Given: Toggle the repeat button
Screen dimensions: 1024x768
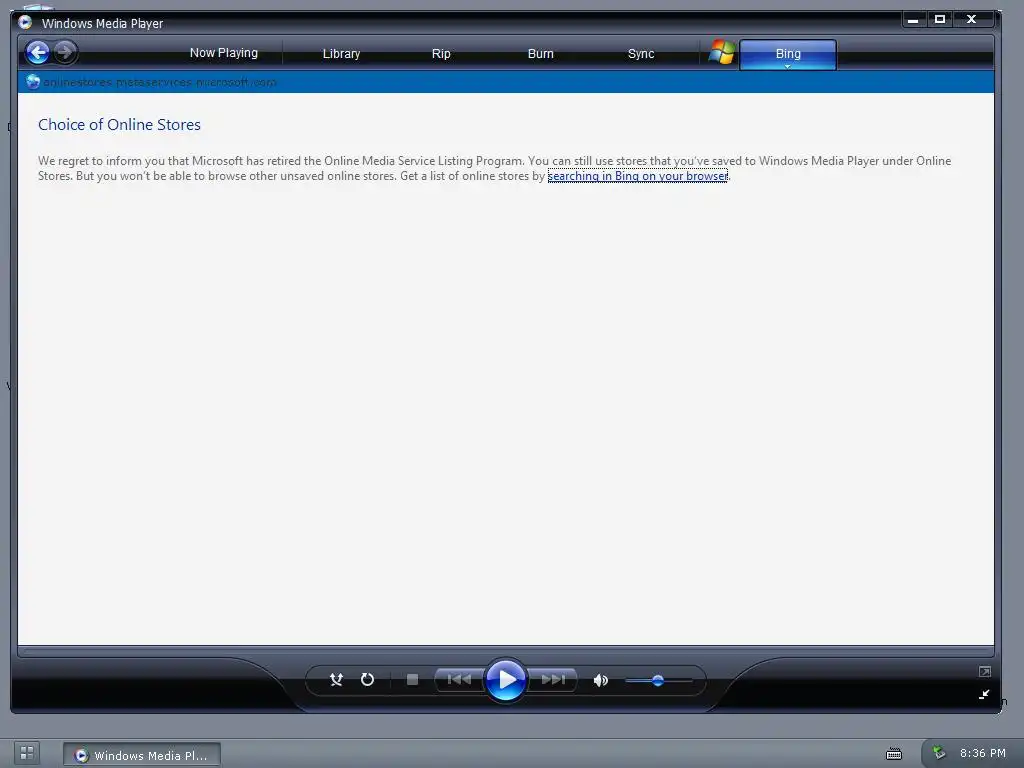Looking at the screenshot, I should point(368,680).
